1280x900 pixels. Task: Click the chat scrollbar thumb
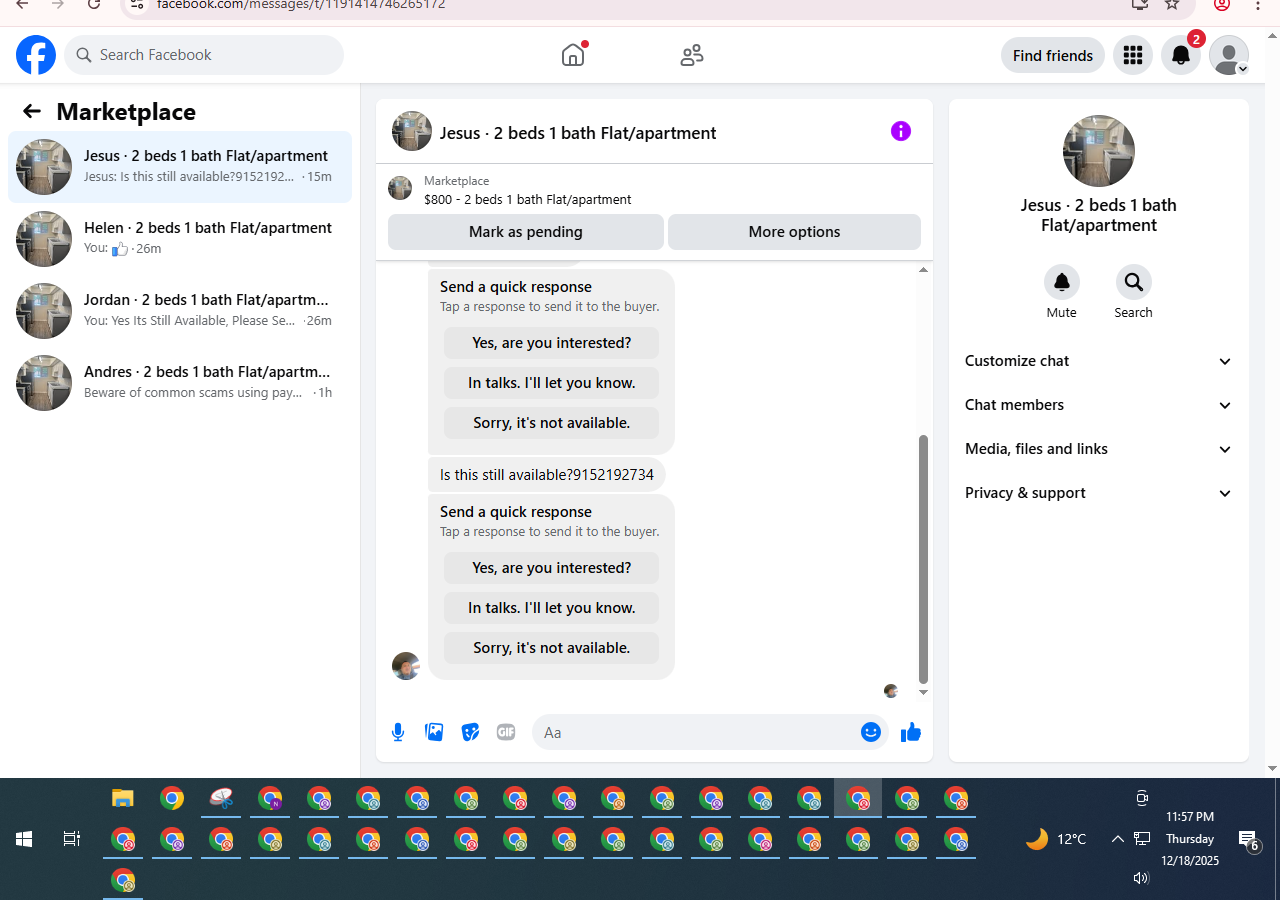click(x=923, y=558)
